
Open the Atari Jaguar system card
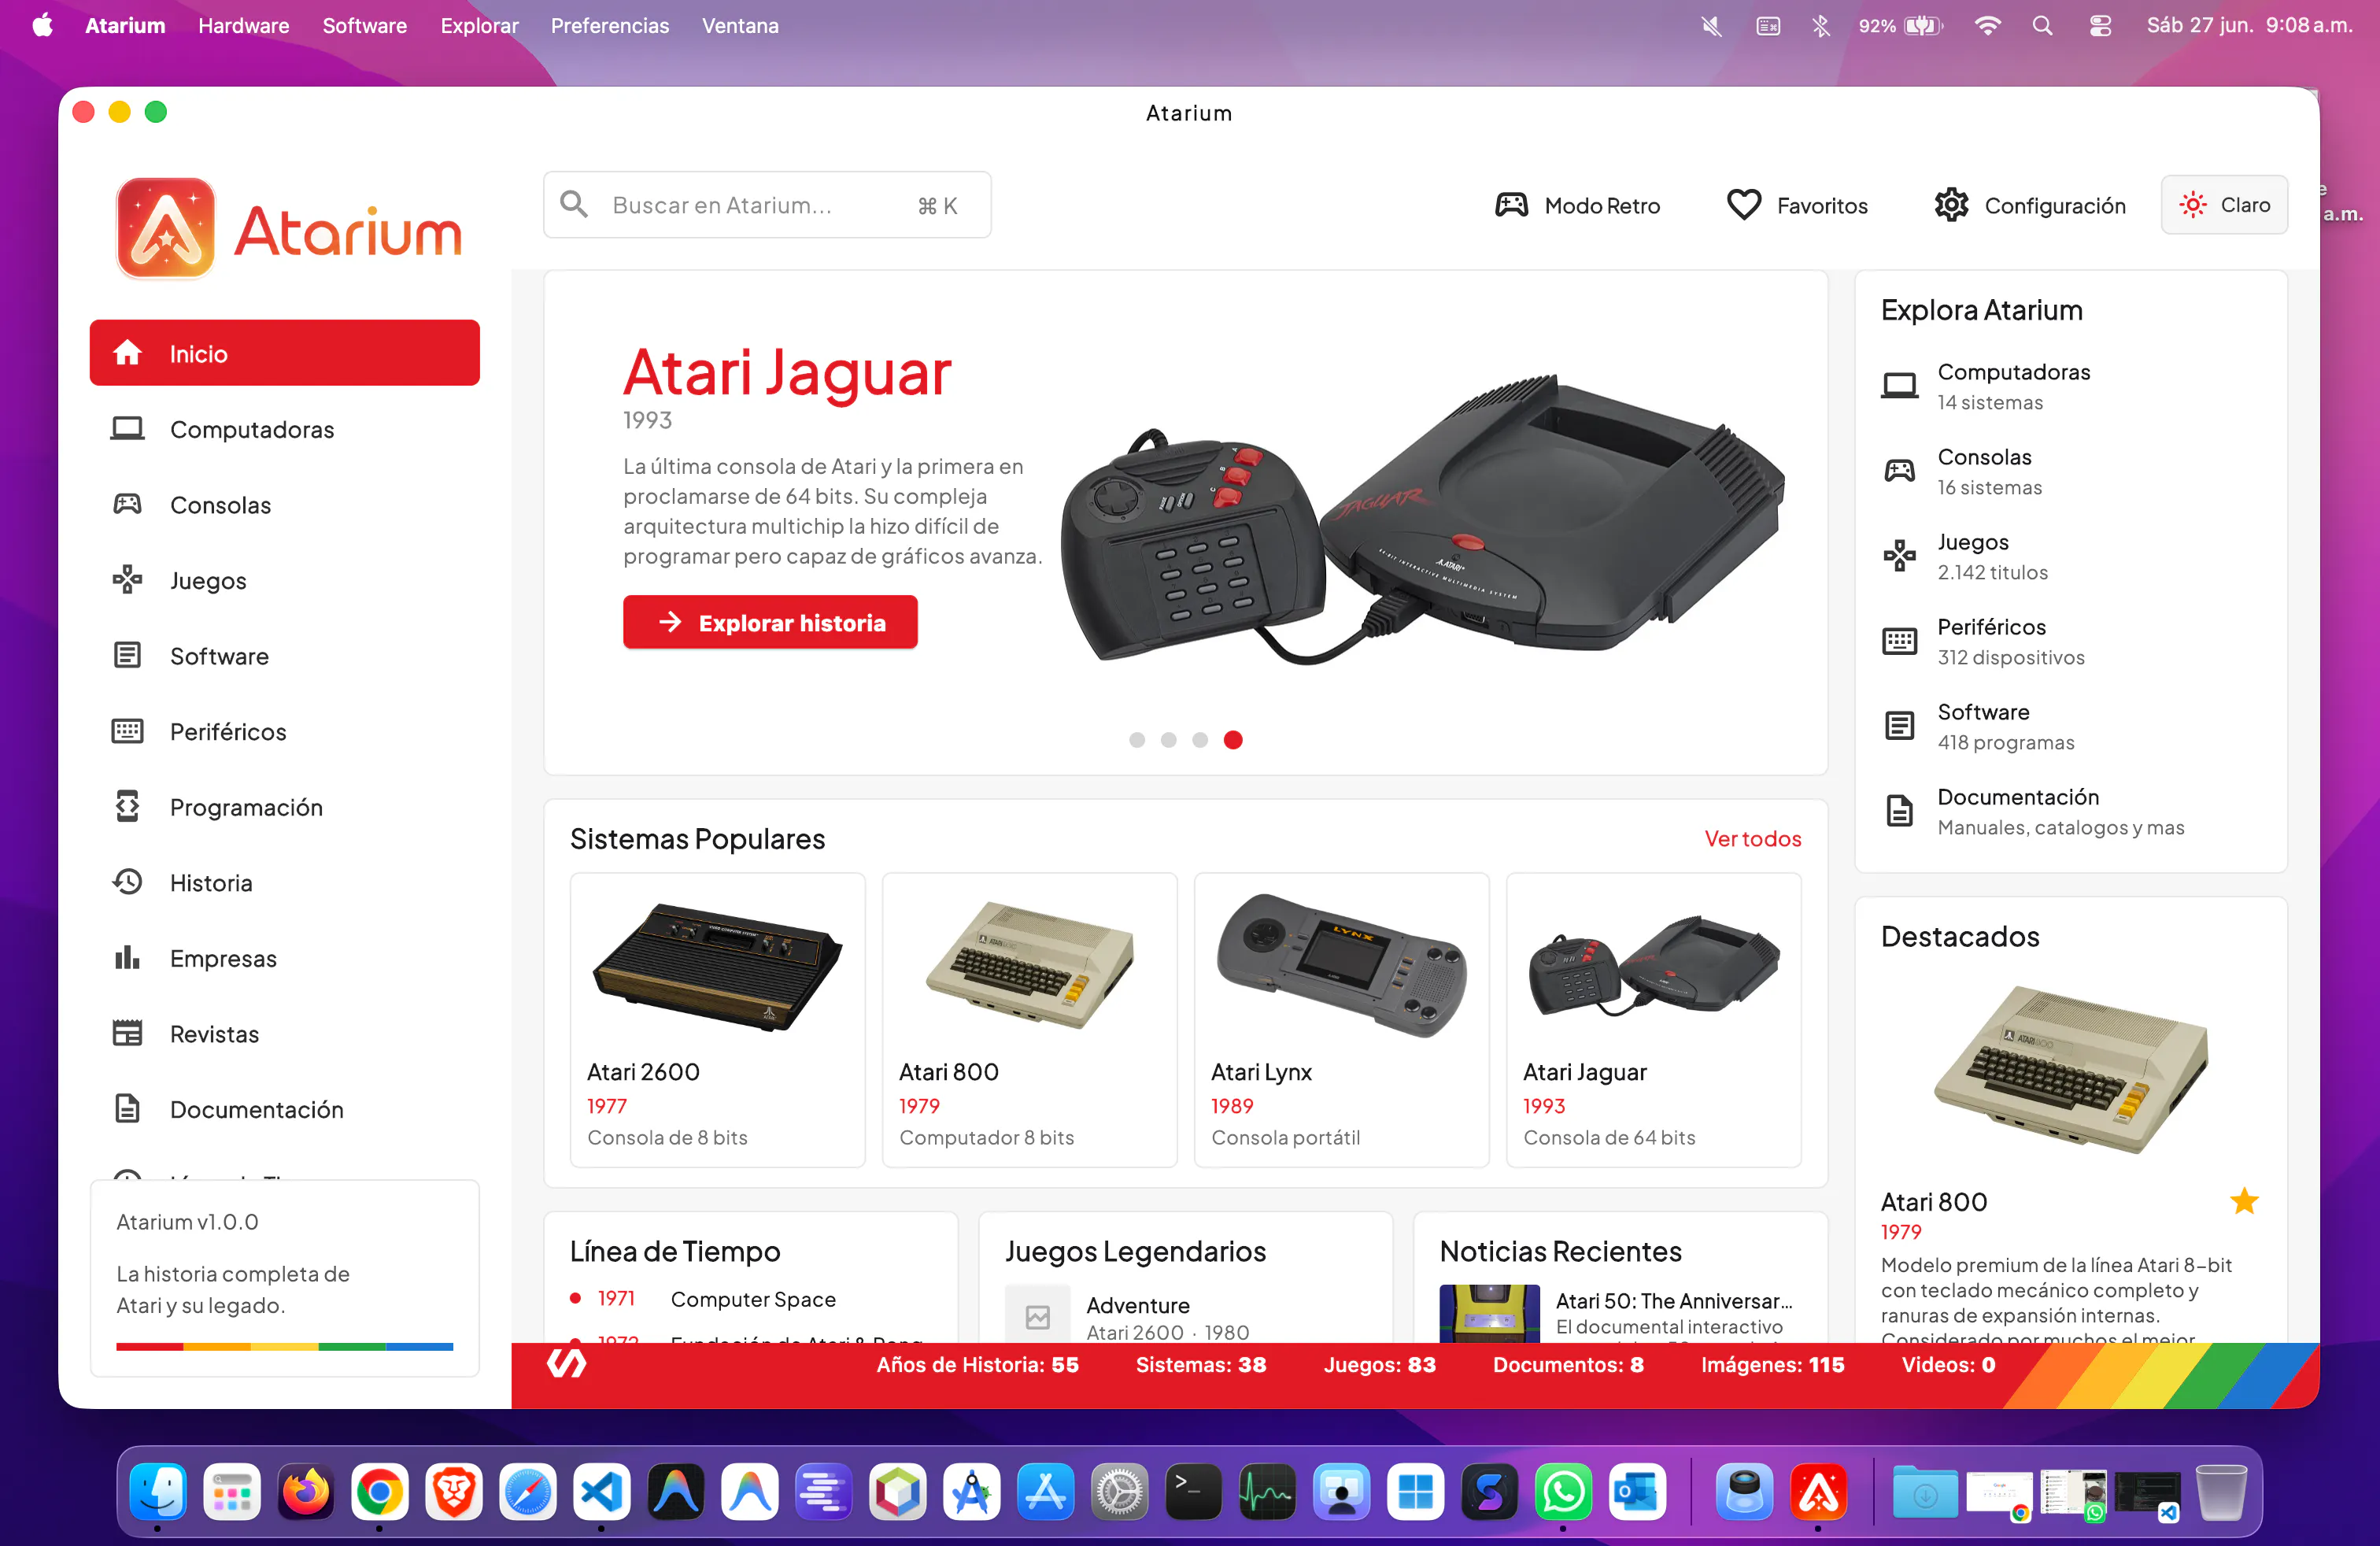tap(1653, 1019)
